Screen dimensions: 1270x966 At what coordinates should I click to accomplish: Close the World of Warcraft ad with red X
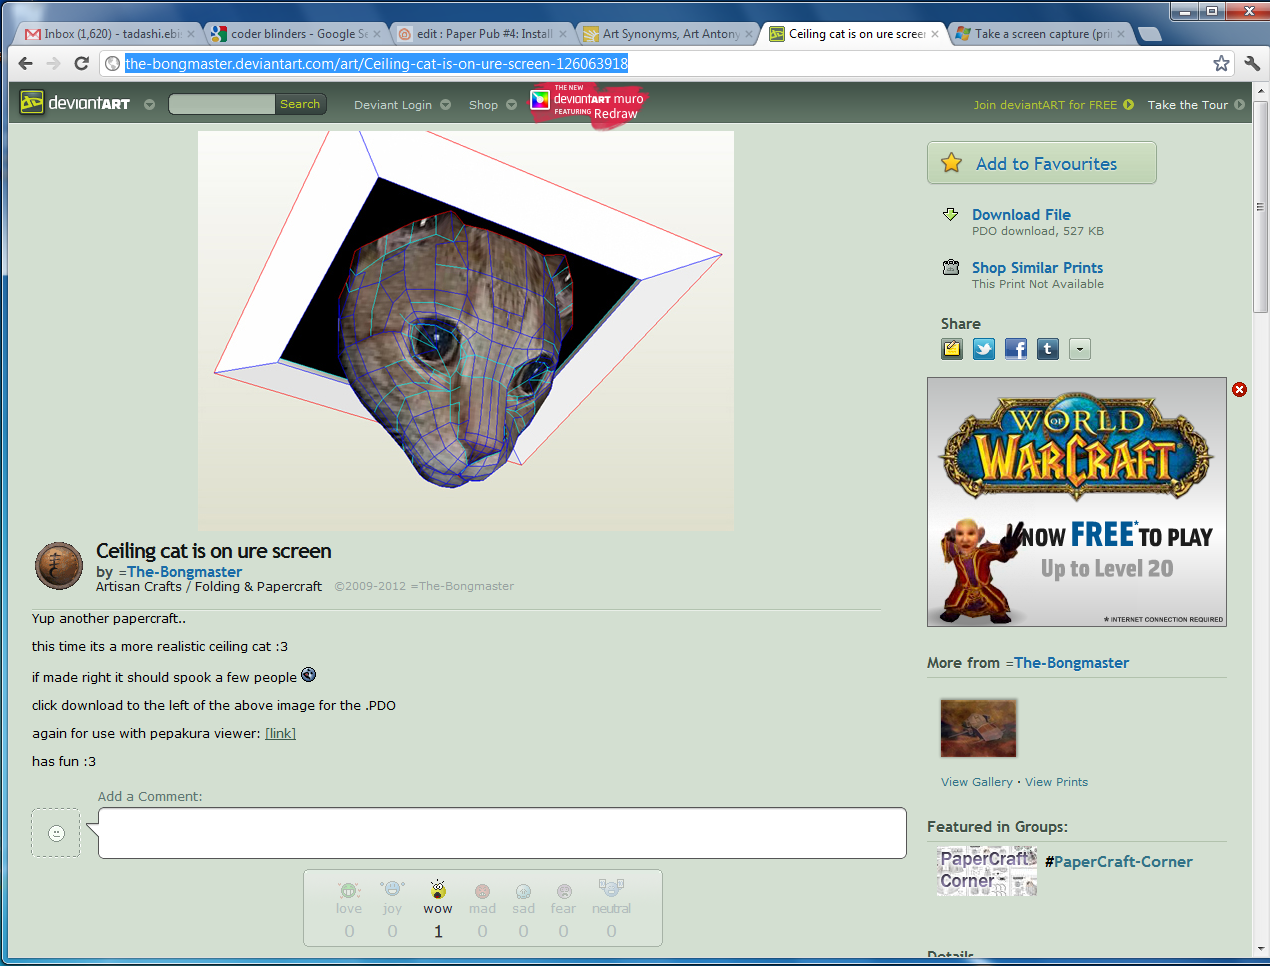(x=1240, y=389)
